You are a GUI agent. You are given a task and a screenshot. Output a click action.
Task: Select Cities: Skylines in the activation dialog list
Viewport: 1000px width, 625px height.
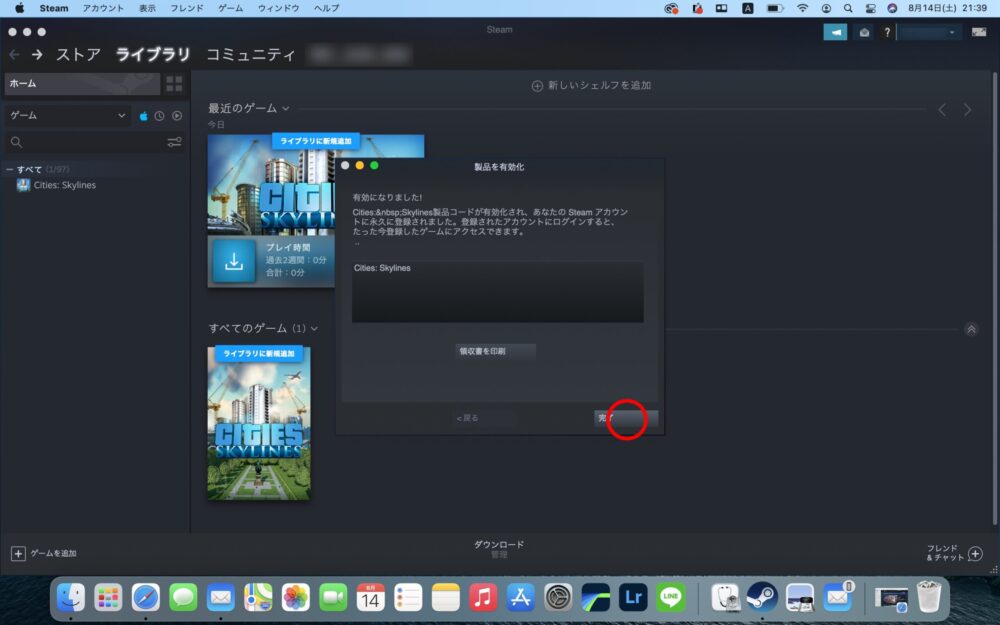(382, 268)
